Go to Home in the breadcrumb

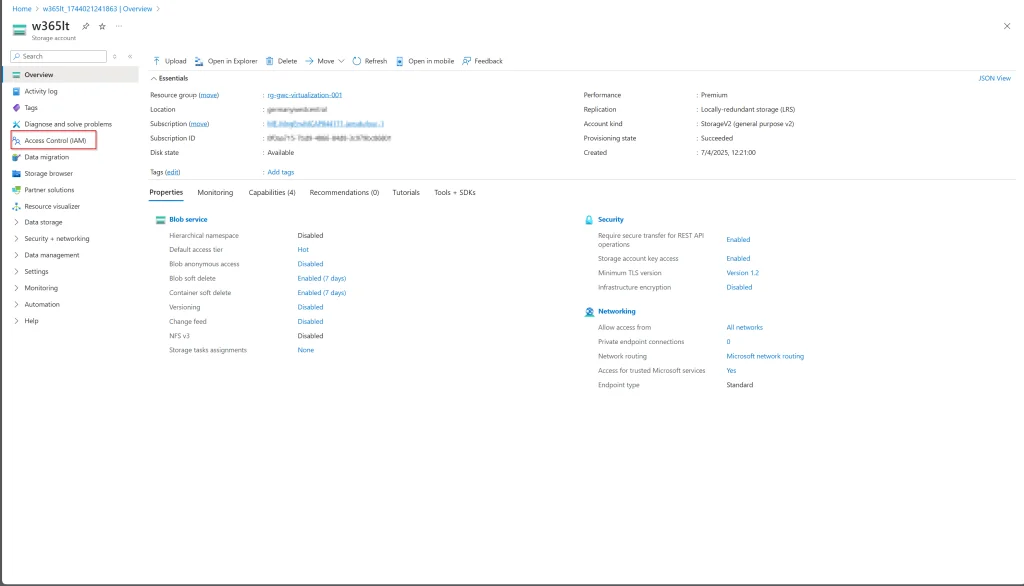tap(22, 8)
